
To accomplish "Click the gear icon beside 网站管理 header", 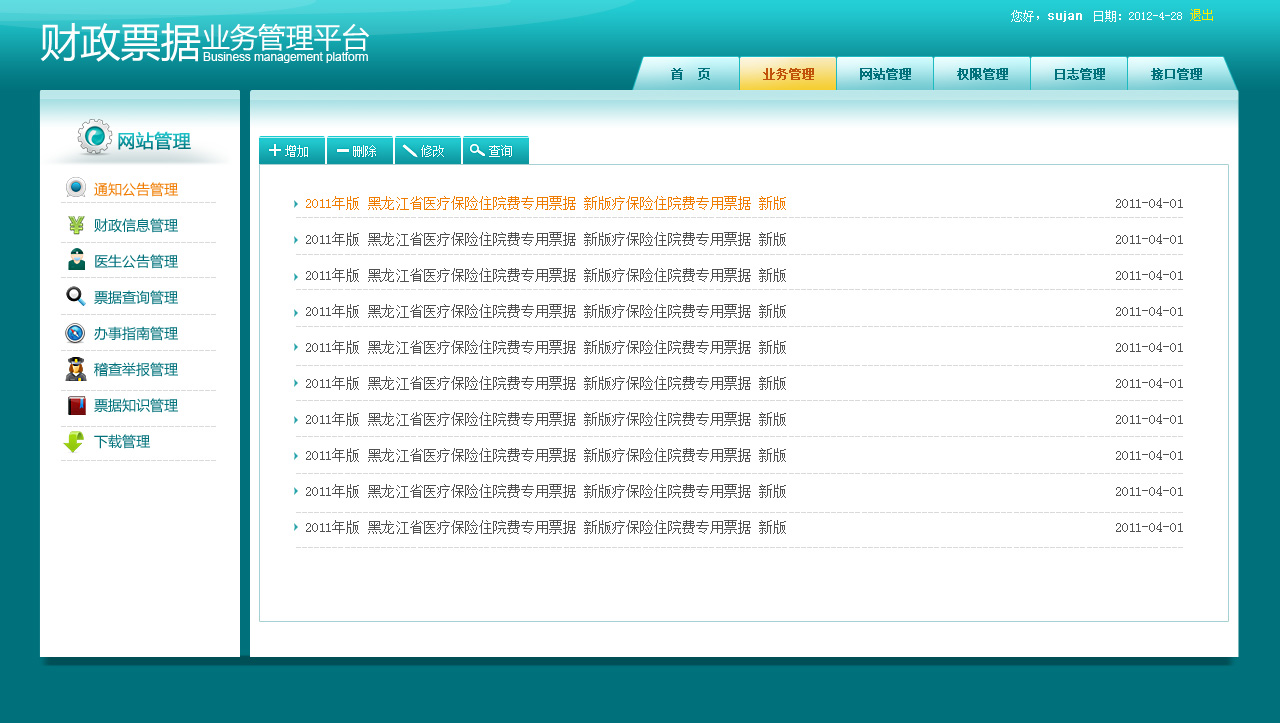I will 95,138.
